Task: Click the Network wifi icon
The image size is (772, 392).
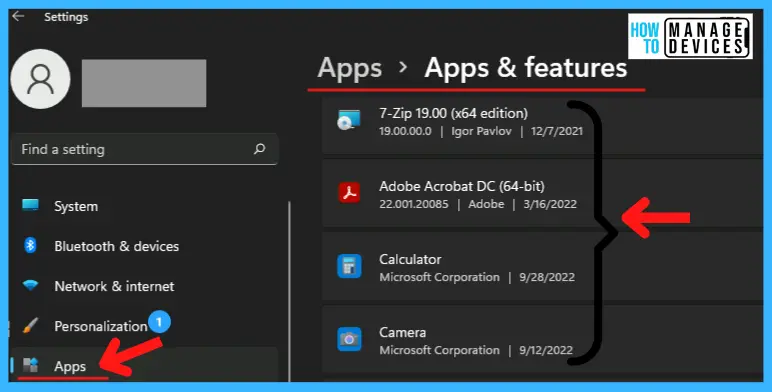Action: (31, 285)
